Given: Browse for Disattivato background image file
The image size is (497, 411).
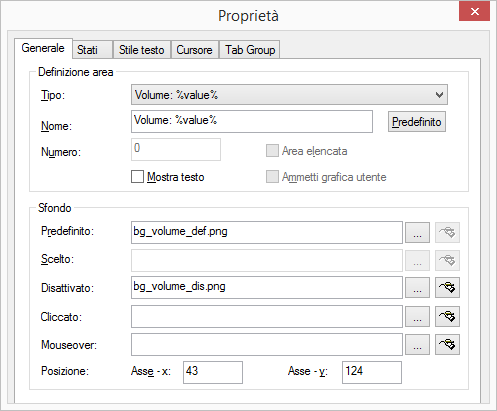Looking at the screenshot, I should (417, 287).
